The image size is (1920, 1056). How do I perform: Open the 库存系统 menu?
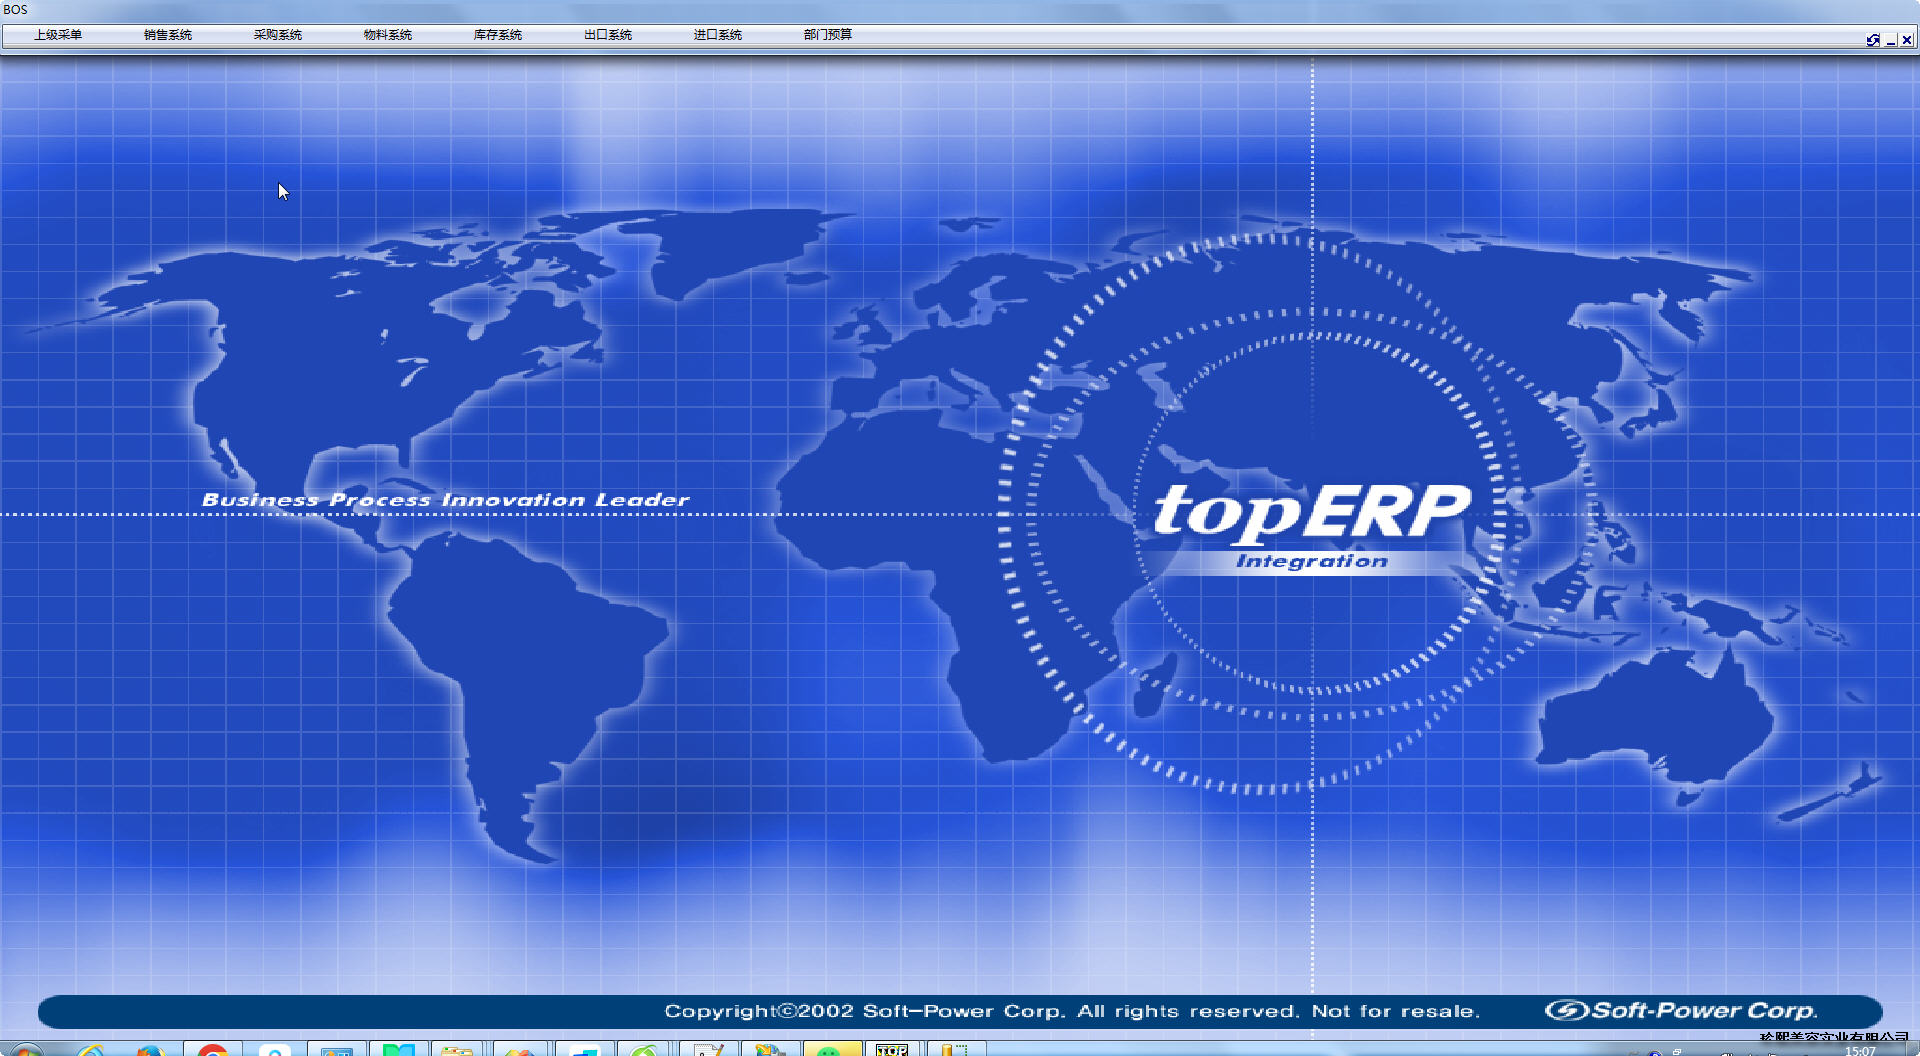coord(498,35)
